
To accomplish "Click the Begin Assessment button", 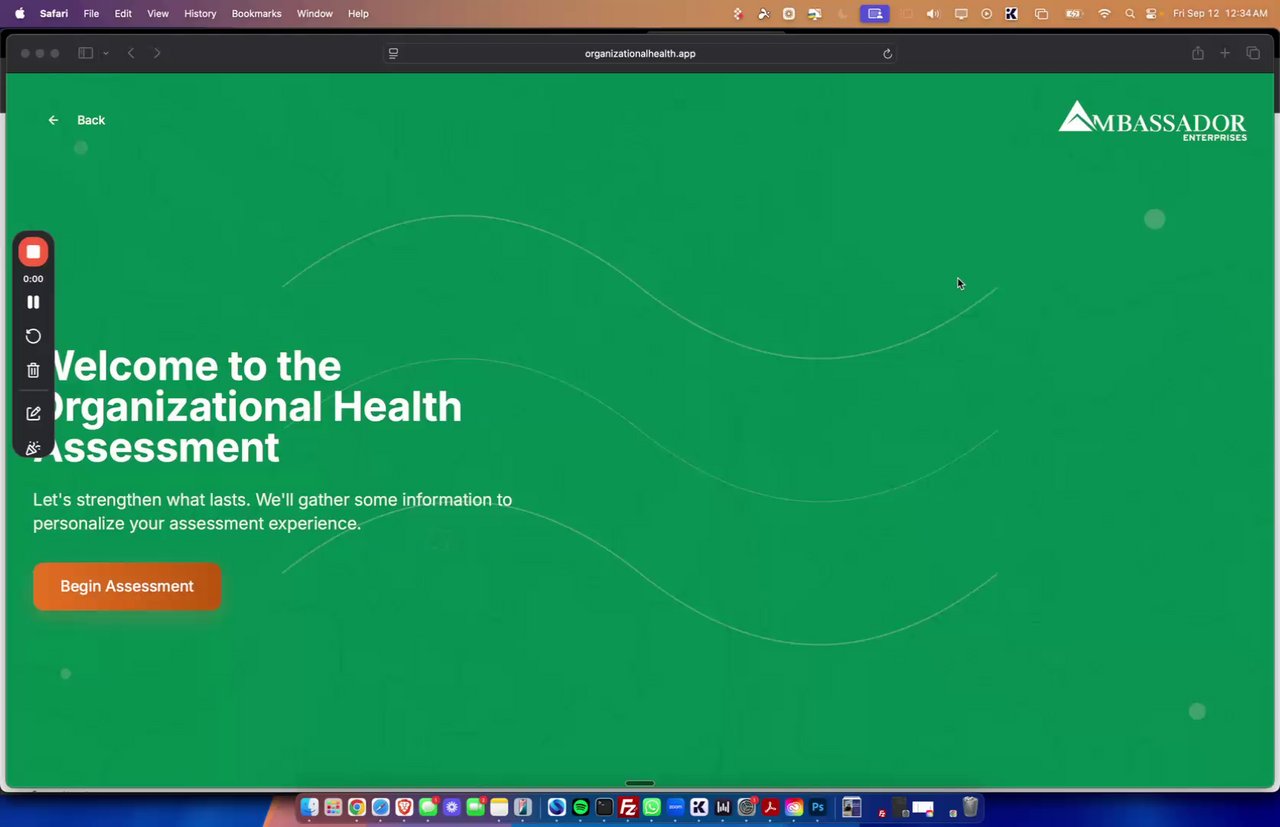I will 127,586.
